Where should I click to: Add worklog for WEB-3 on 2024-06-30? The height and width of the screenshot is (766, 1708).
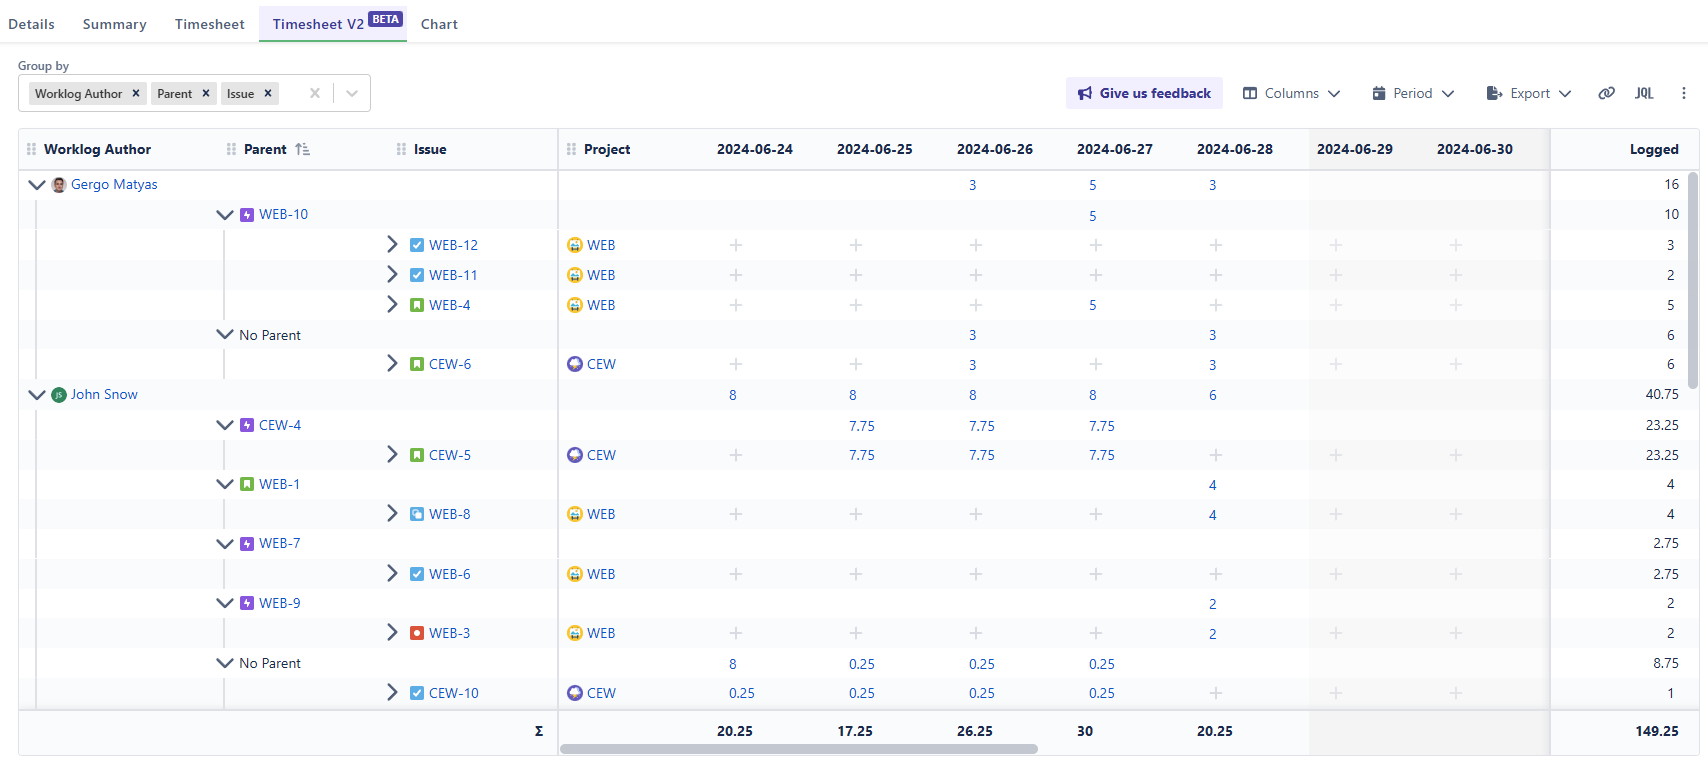pos(1455,633)
